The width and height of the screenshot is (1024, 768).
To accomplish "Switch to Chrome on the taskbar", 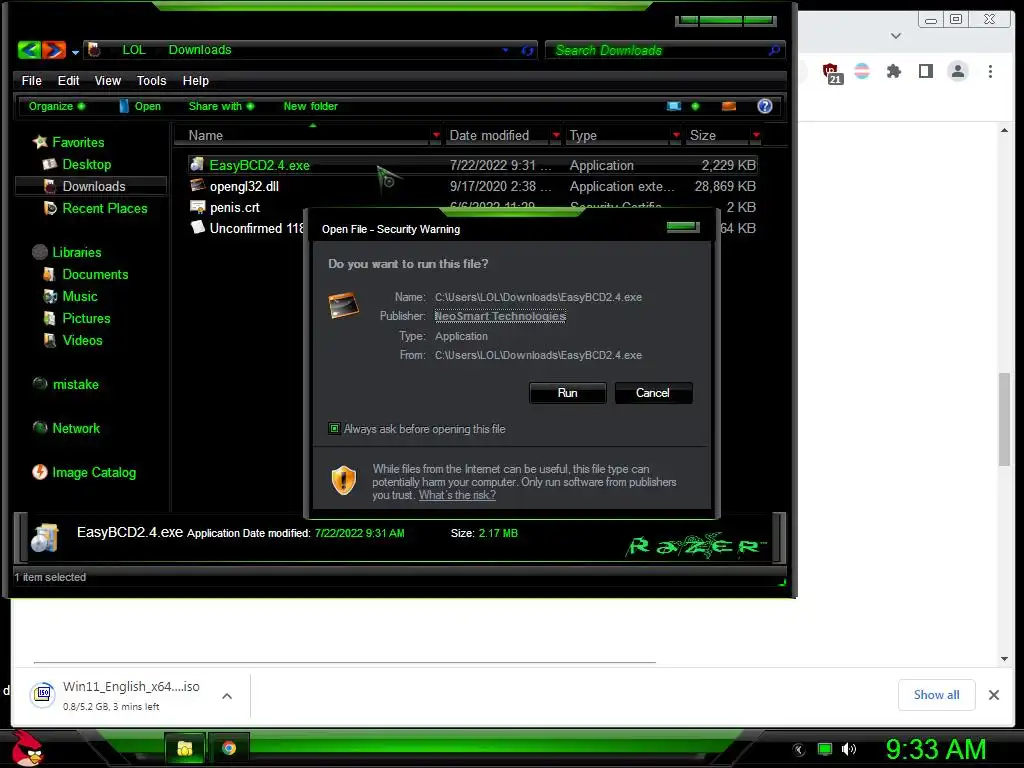I will 229,748.
